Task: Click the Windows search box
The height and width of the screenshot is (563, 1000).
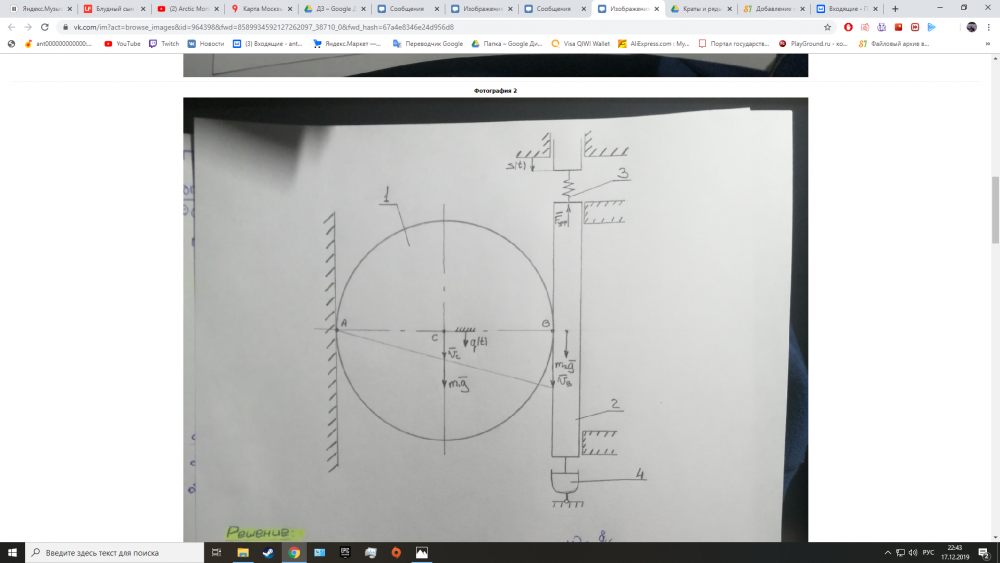Action: (115, 553)
